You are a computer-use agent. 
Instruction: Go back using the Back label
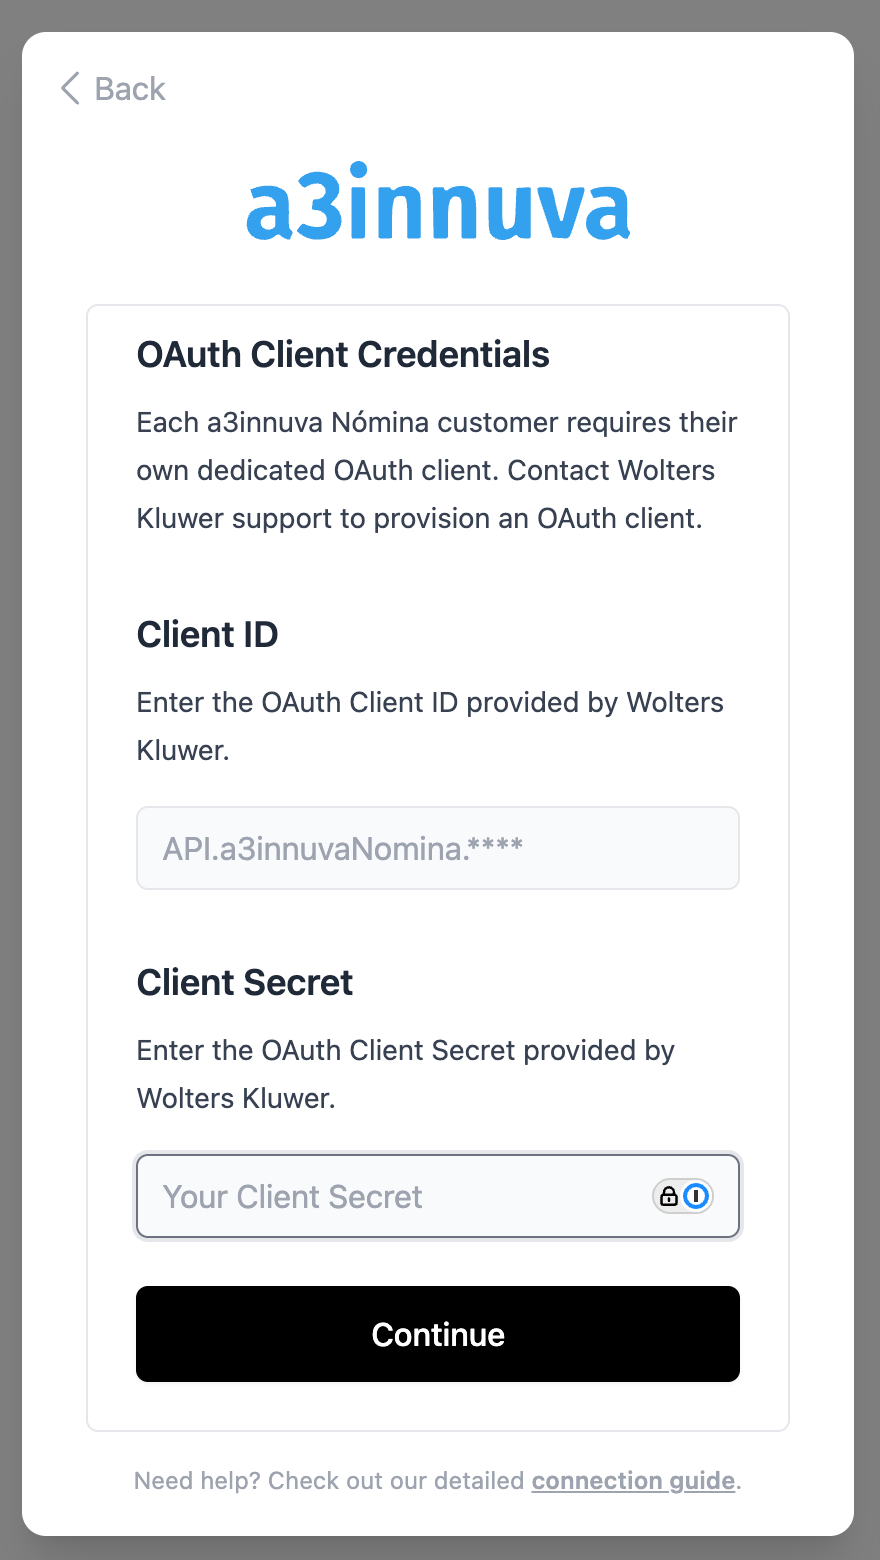[130, 89]
